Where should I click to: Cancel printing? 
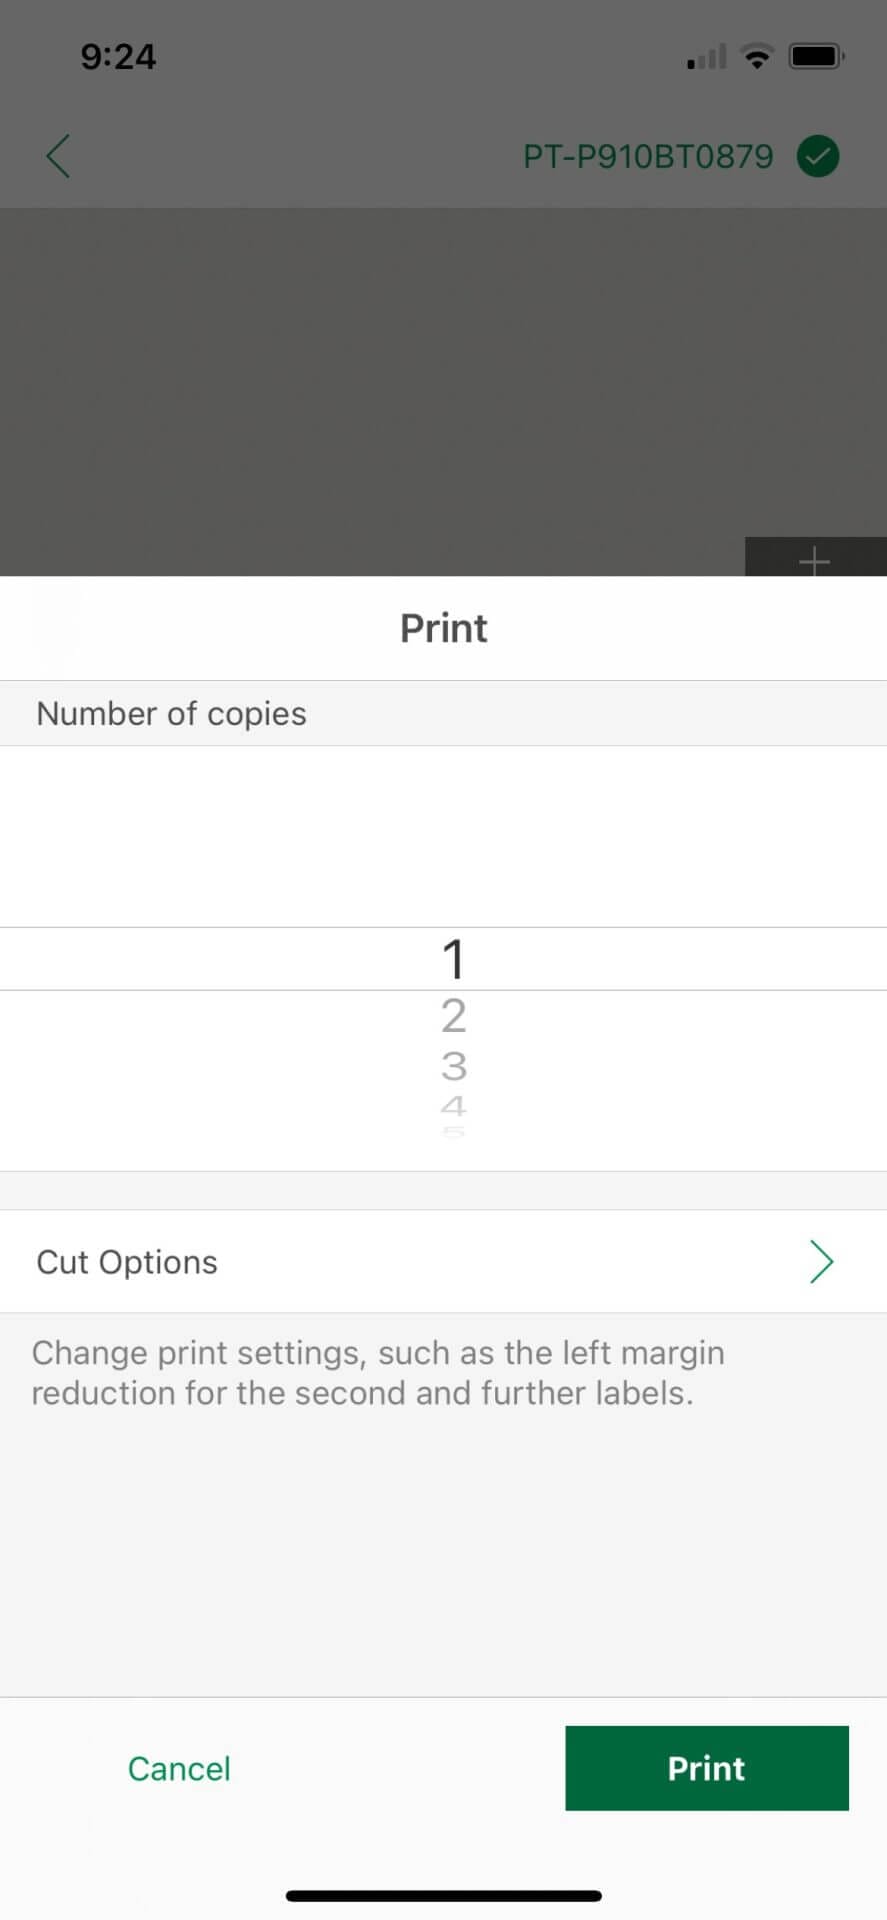(x=179, y=1768)
